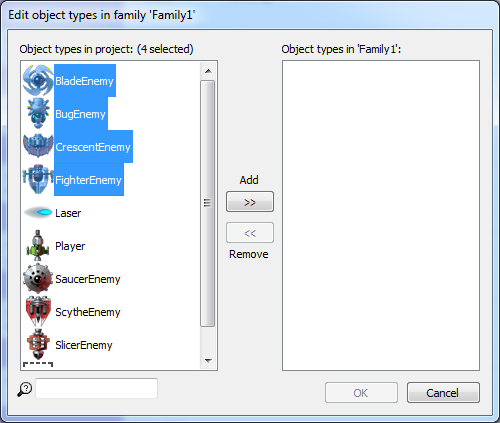Screen dimensions: 500x423
Task: Pick the ScytheEnemy sprite icon
Action: pos(38,311)
